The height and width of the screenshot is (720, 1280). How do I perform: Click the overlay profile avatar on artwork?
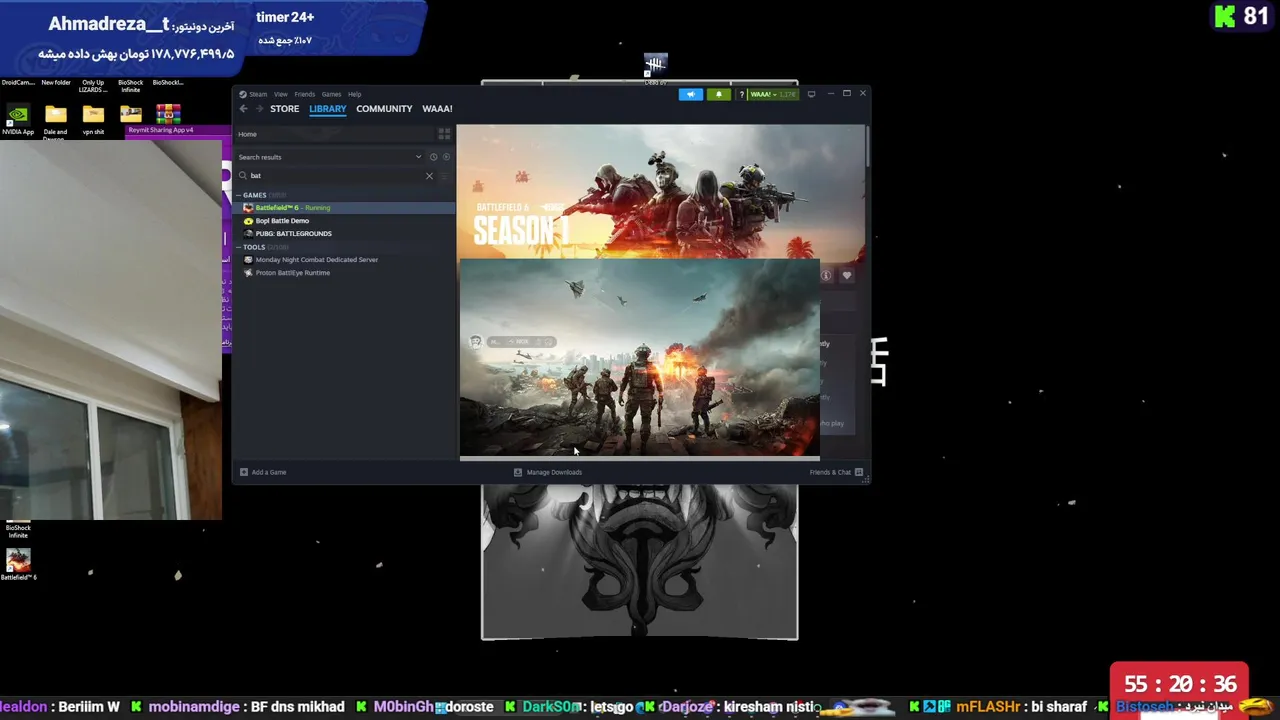[x=476, y=342]
